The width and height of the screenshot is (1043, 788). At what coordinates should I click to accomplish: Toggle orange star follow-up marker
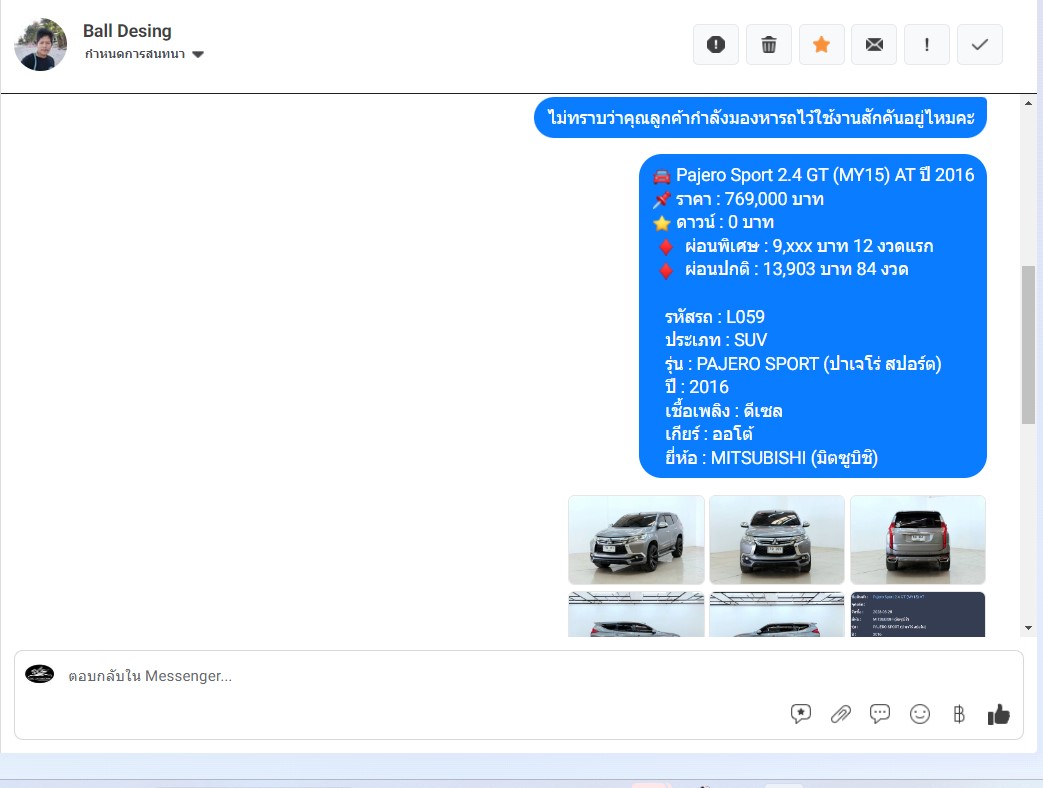tap(821, 45)
